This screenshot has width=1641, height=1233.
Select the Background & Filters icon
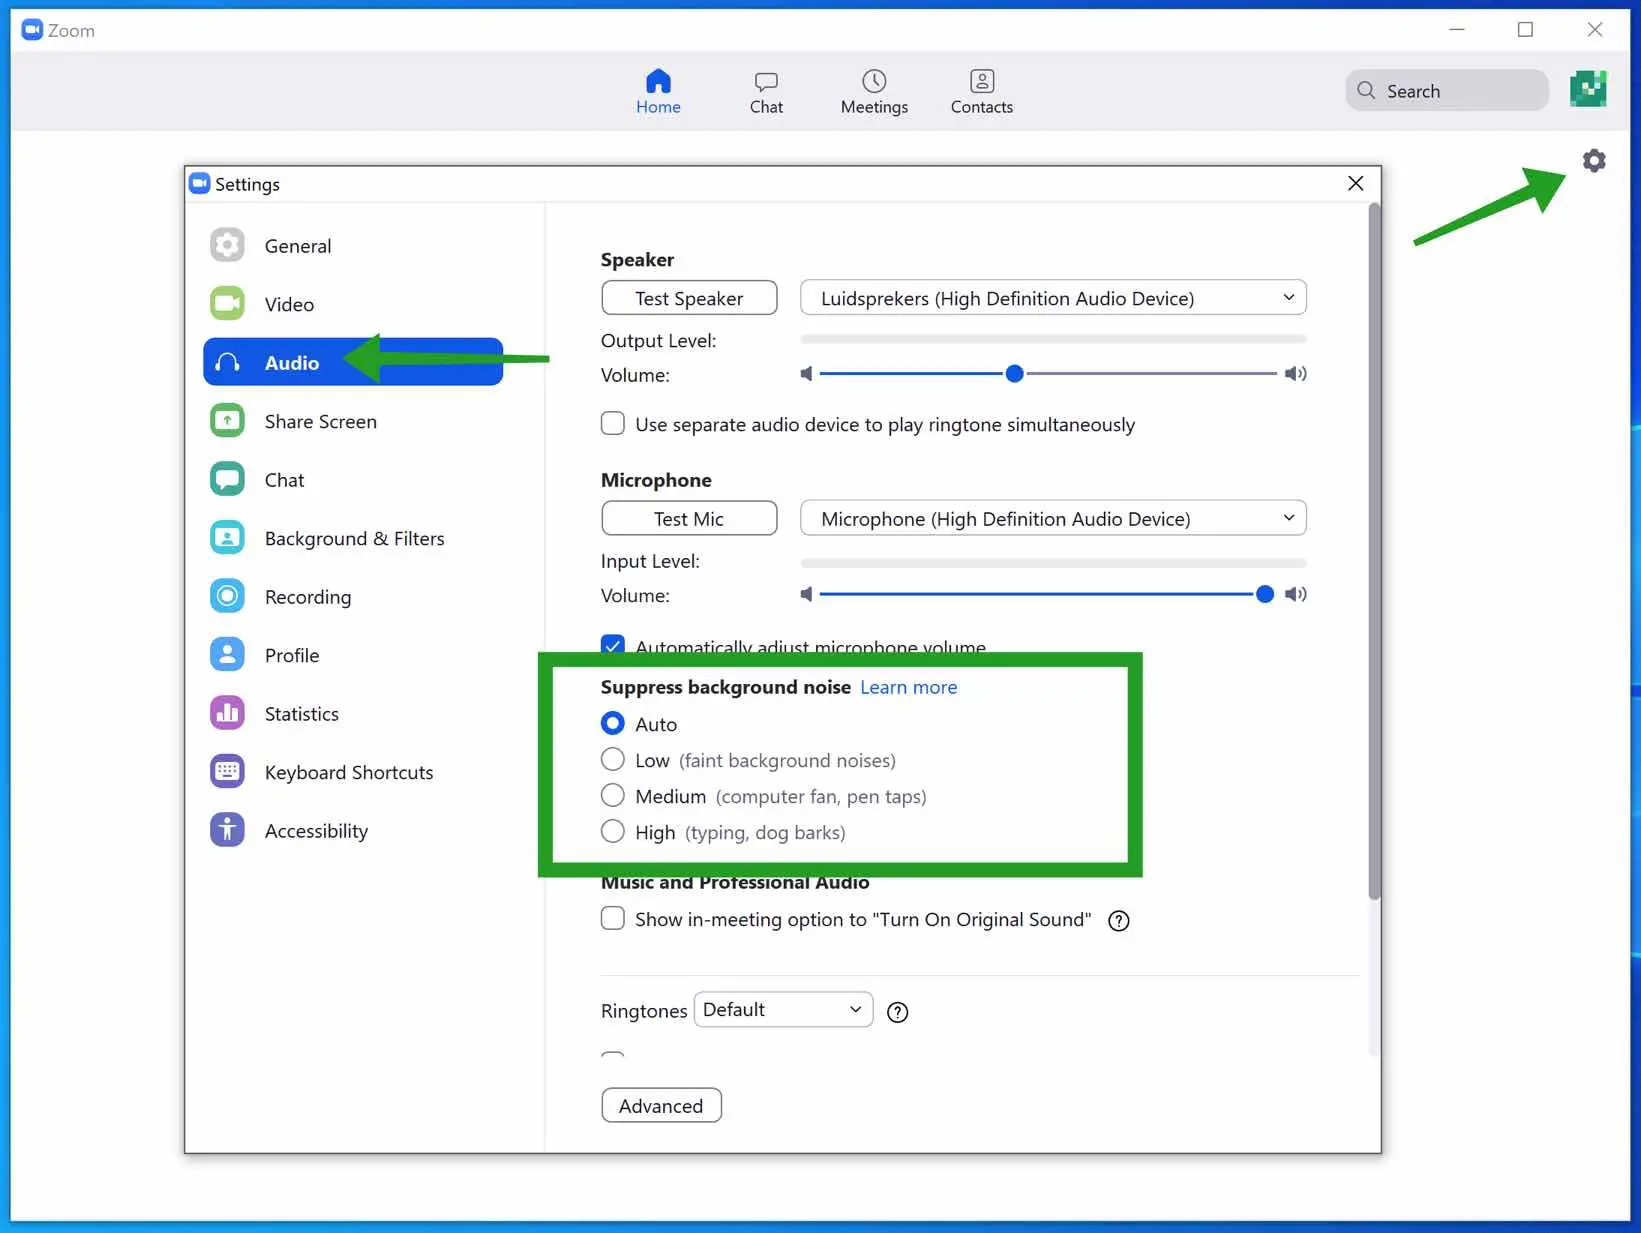[227, 537]
